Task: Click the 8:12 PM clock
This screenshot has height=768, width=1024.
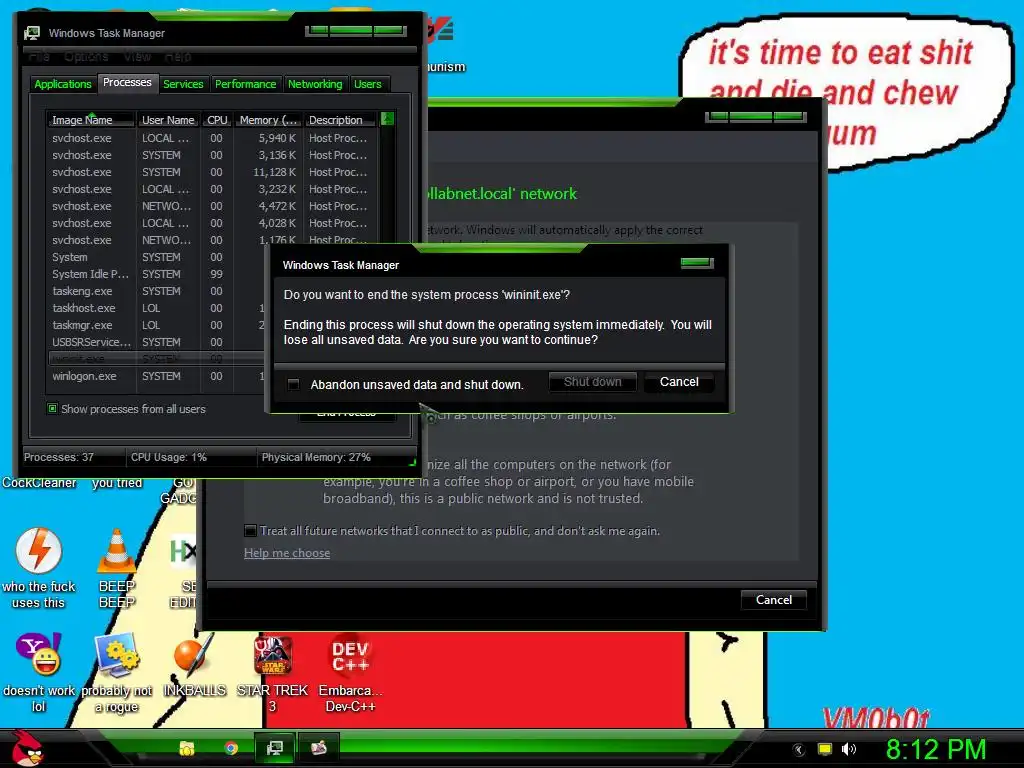Action: (935, 749)
